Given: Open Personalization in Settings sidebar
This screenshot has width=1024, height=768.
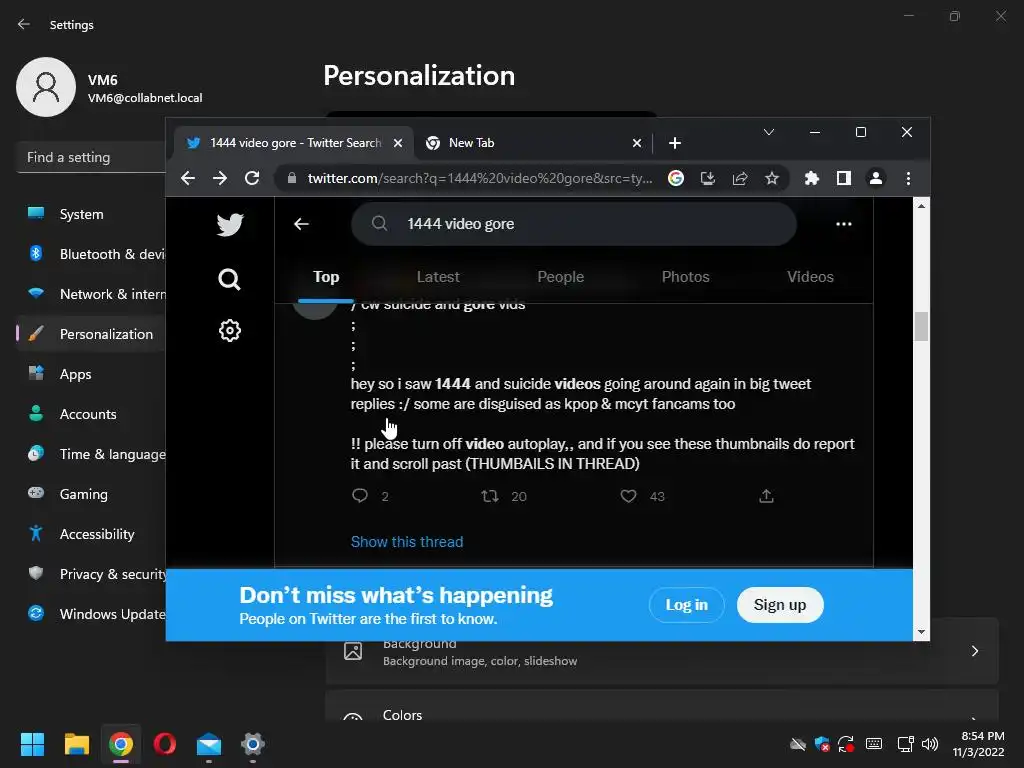Looking at the screenshot, I should point(91,334).
